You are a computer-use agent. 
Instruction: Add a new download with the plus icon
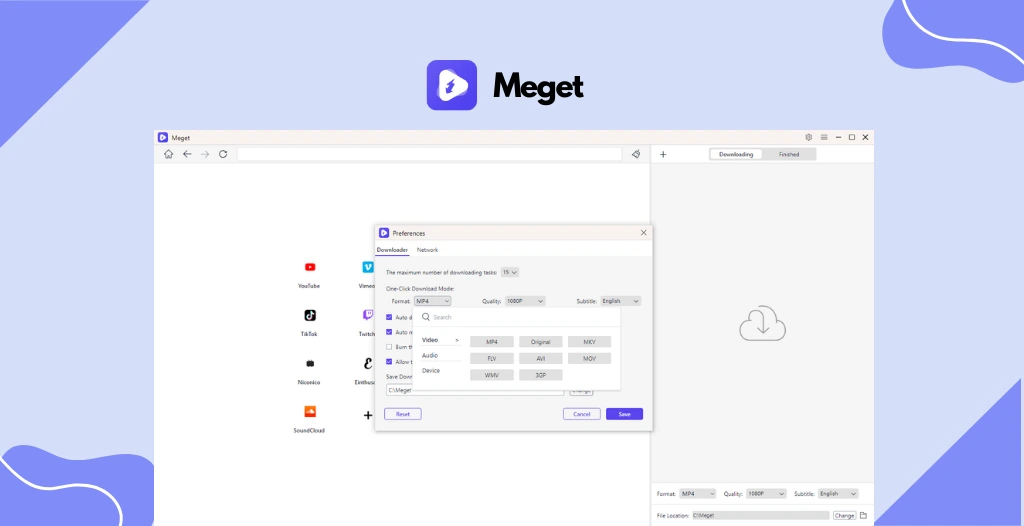663,154
